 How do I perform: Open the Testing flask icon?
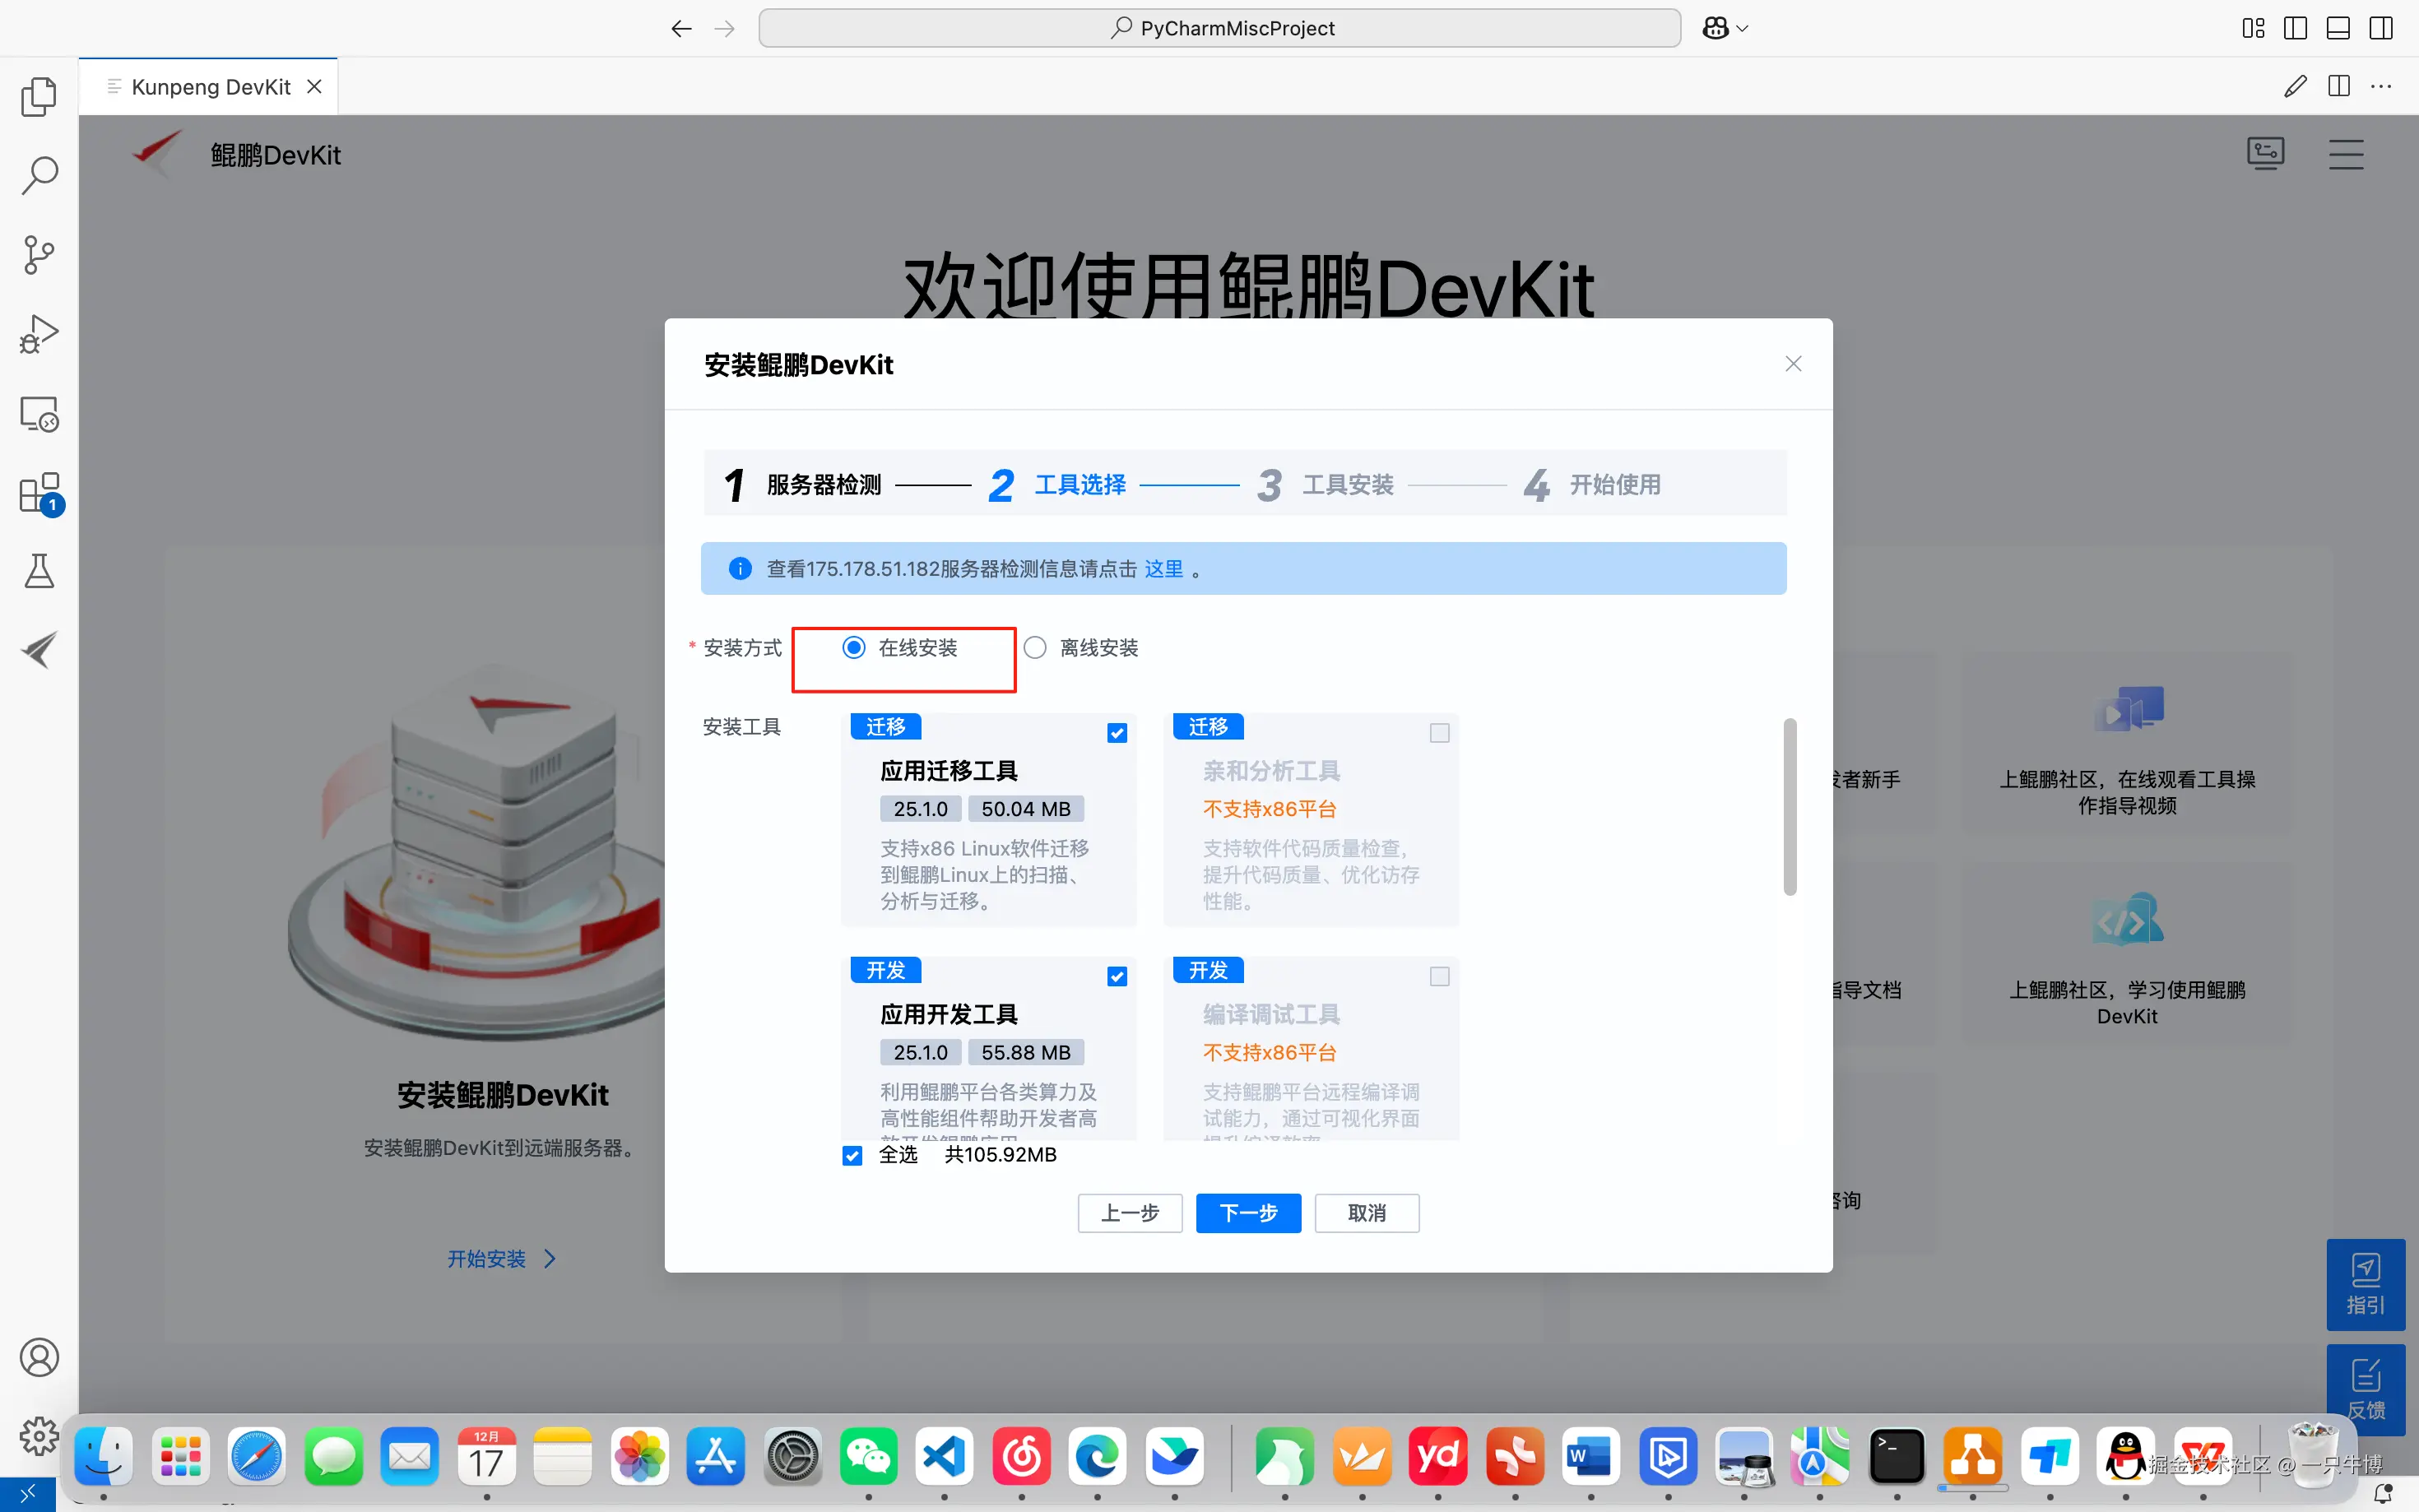(39, 571)
